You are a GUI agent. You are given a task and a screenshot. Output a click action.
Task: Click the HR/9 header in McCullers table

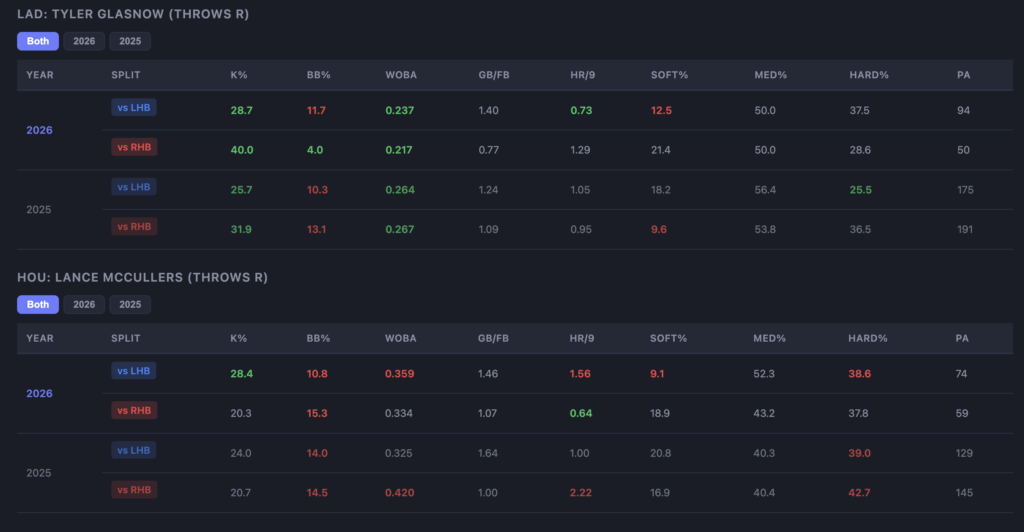(582, 338)
